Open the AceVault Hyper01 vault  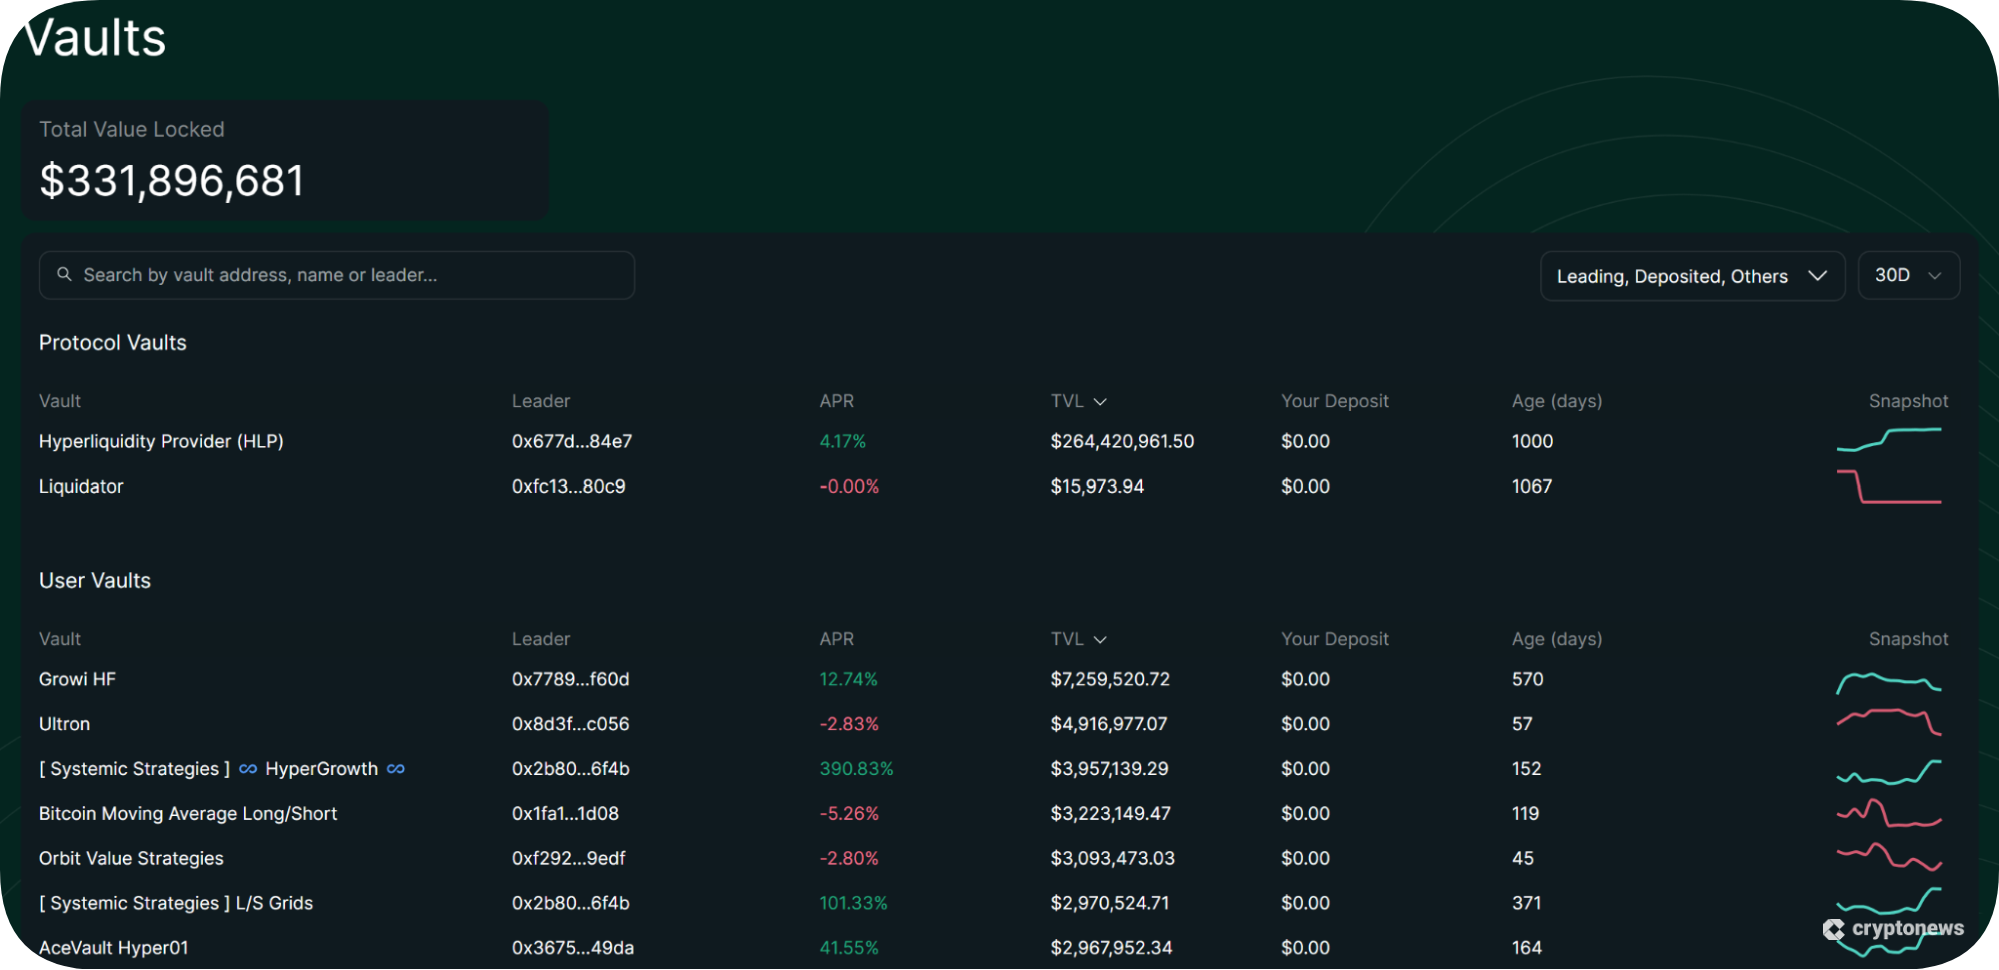tap(113, 947)
